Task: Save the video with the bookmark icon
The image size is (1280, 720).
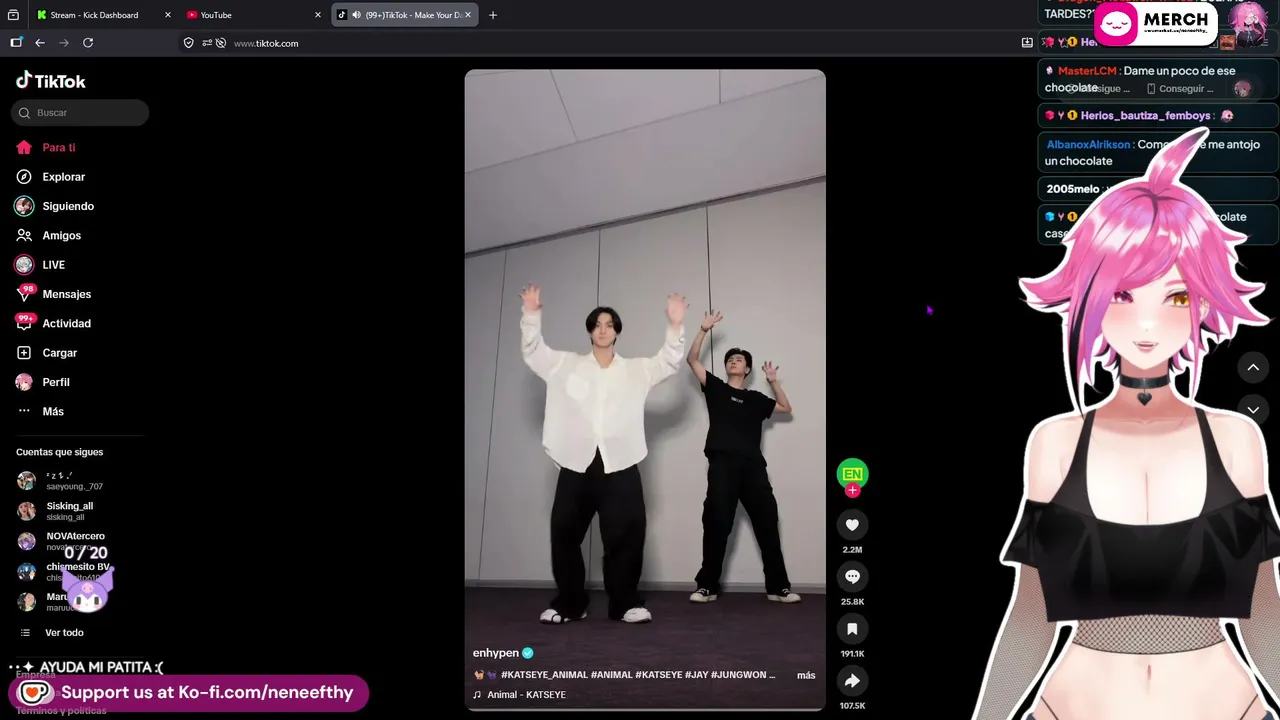Action: 852,629
